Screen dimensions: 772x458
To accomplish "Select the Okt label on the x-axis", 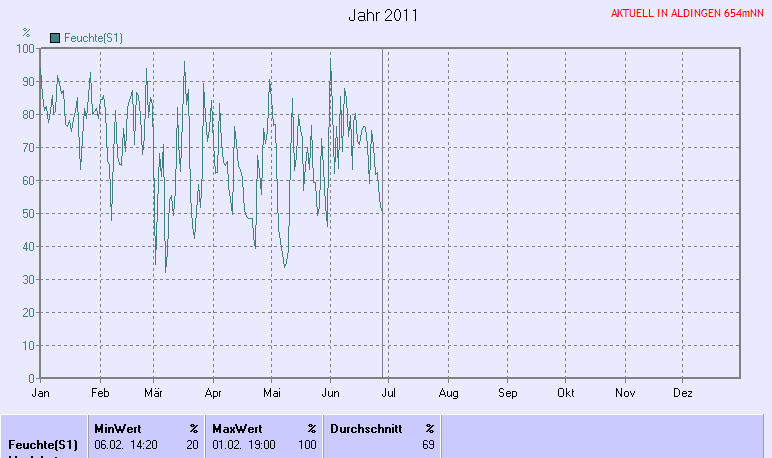I will click(566, 394).
